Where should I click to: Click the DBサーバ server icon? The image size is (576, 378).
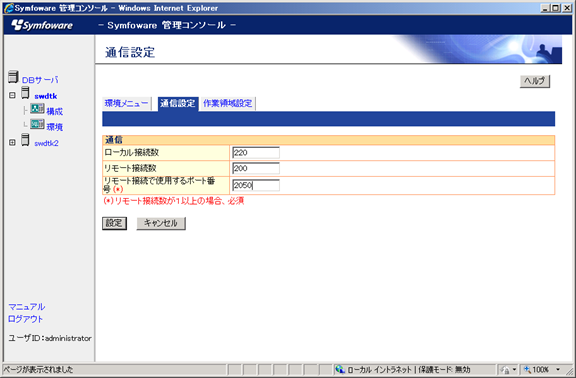pos(13,77)
